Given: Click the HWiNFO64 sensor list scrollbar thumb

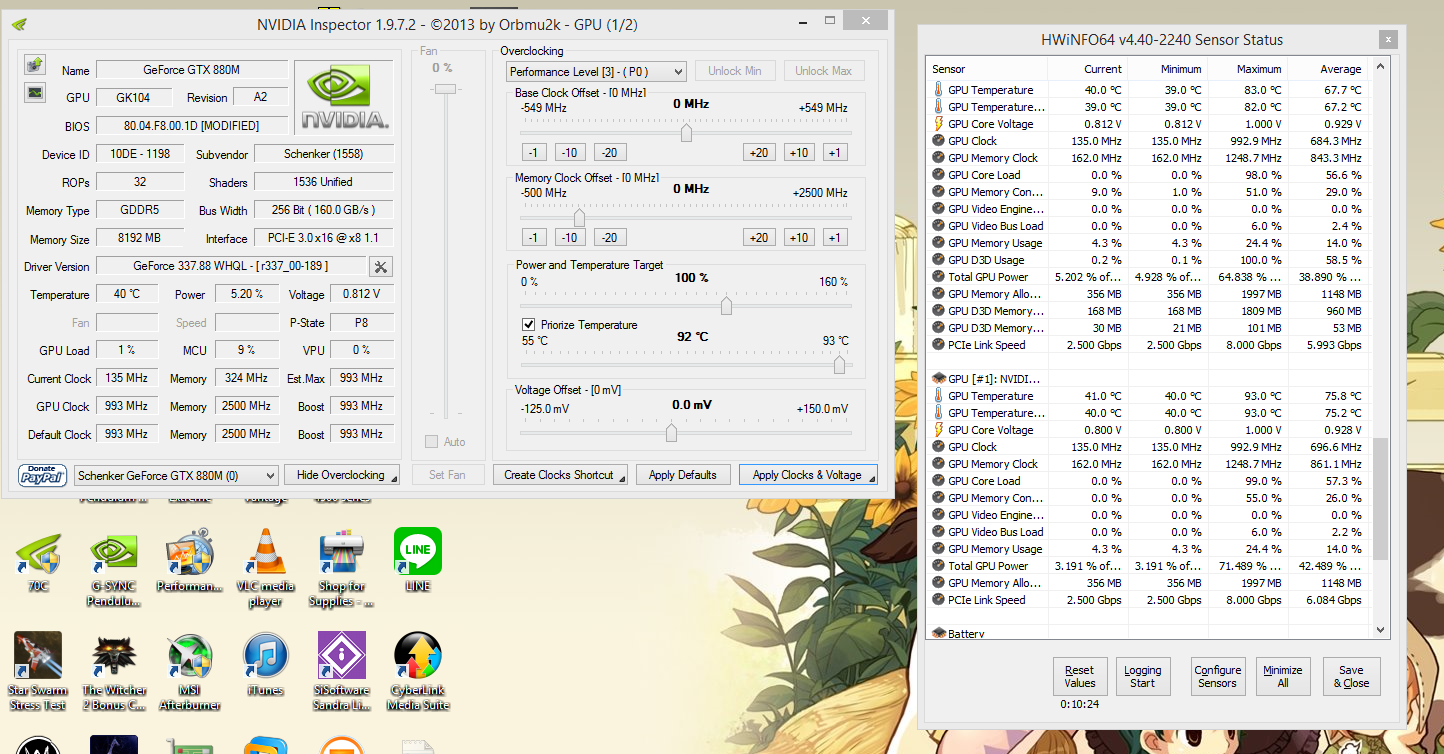Looking at the screenshot, I should pos(1381,498).
